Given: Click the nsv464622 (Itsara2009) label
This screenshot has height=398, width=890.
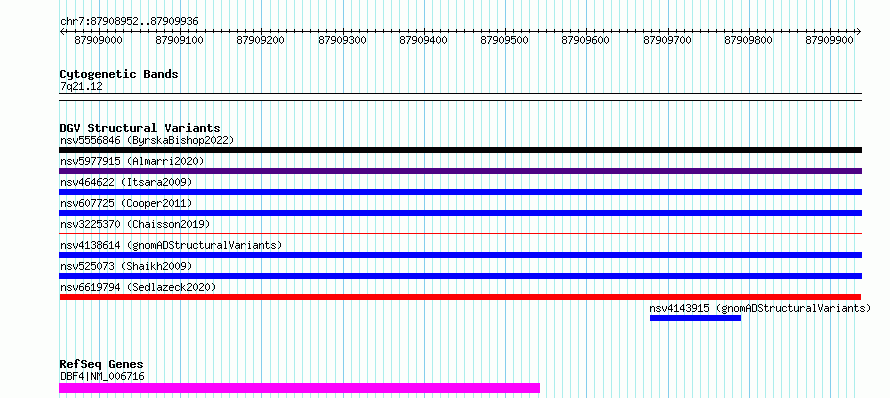Looking at the screenshot, I should (x=126, y=182).
